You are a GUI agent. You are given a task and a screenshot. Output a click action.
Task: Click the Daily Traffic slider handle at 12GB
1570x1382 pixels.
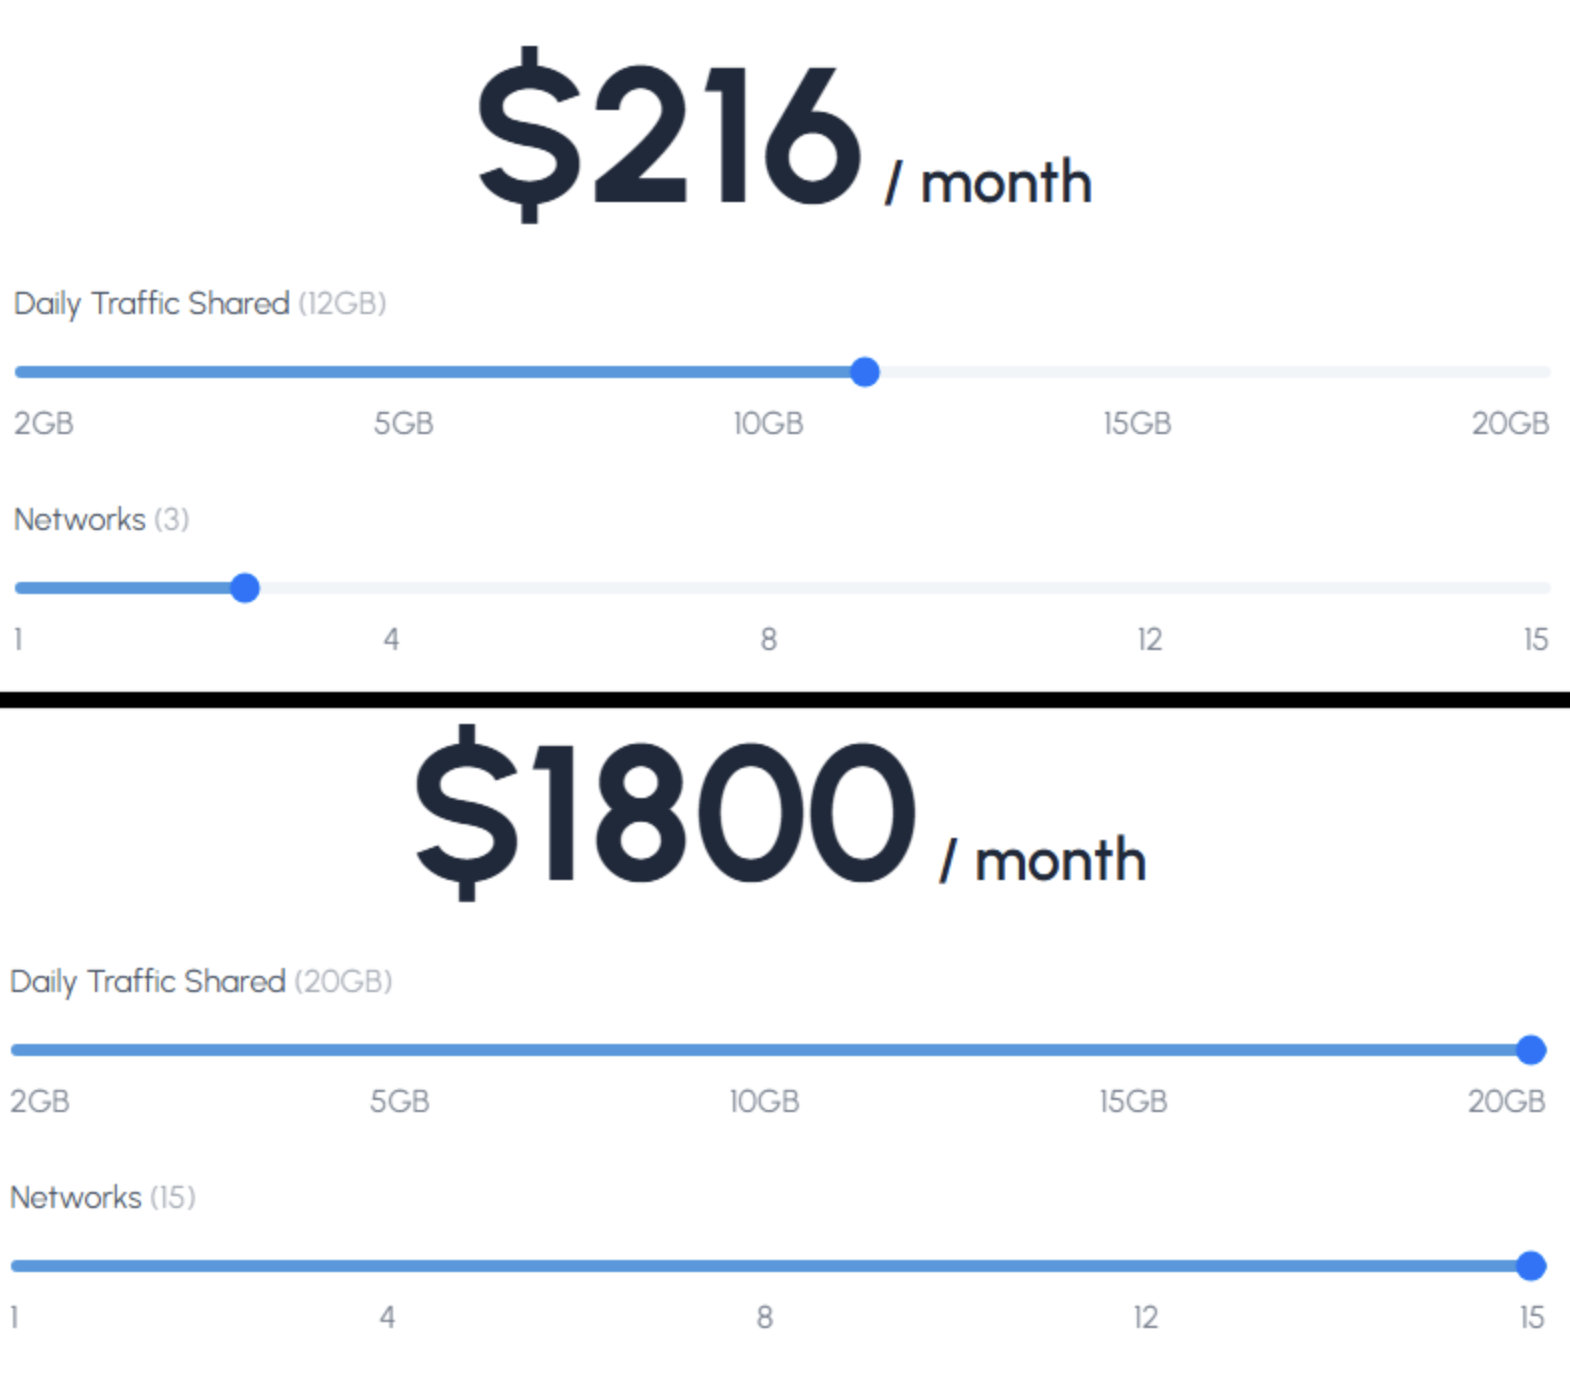pyautogui.click(x=865, y=372)
